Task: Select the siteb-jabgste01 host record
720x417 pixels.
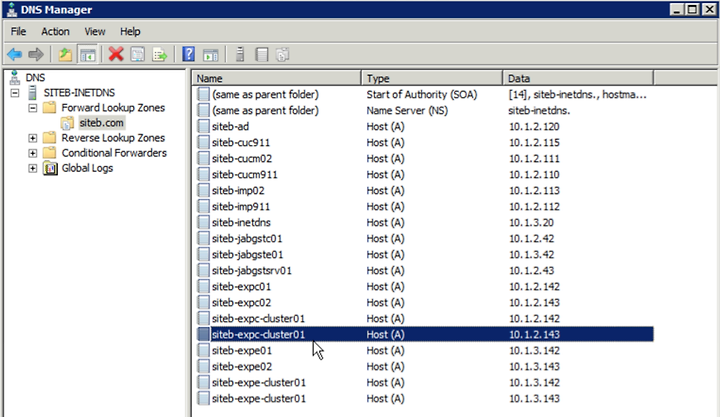Action: click(425, 255)
